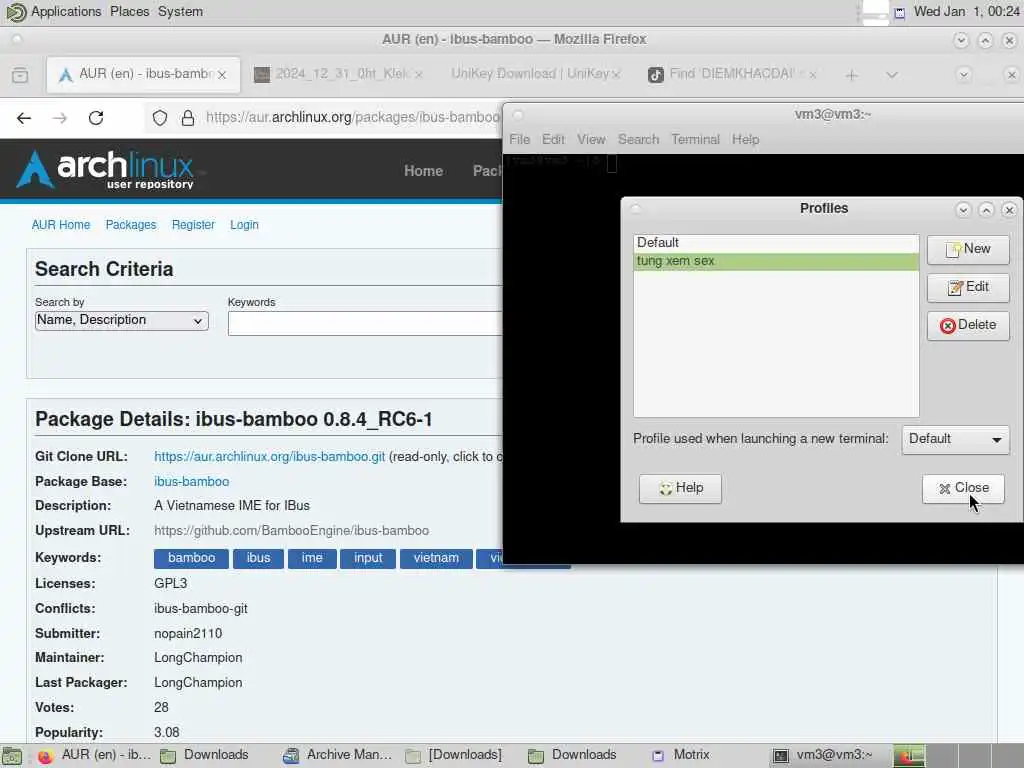Image resolution: width=1024 pixels, height=768 pixels.
Task: Click the show desktop taskbar icon
Action: pyautogui.click(x=12, y=756)
